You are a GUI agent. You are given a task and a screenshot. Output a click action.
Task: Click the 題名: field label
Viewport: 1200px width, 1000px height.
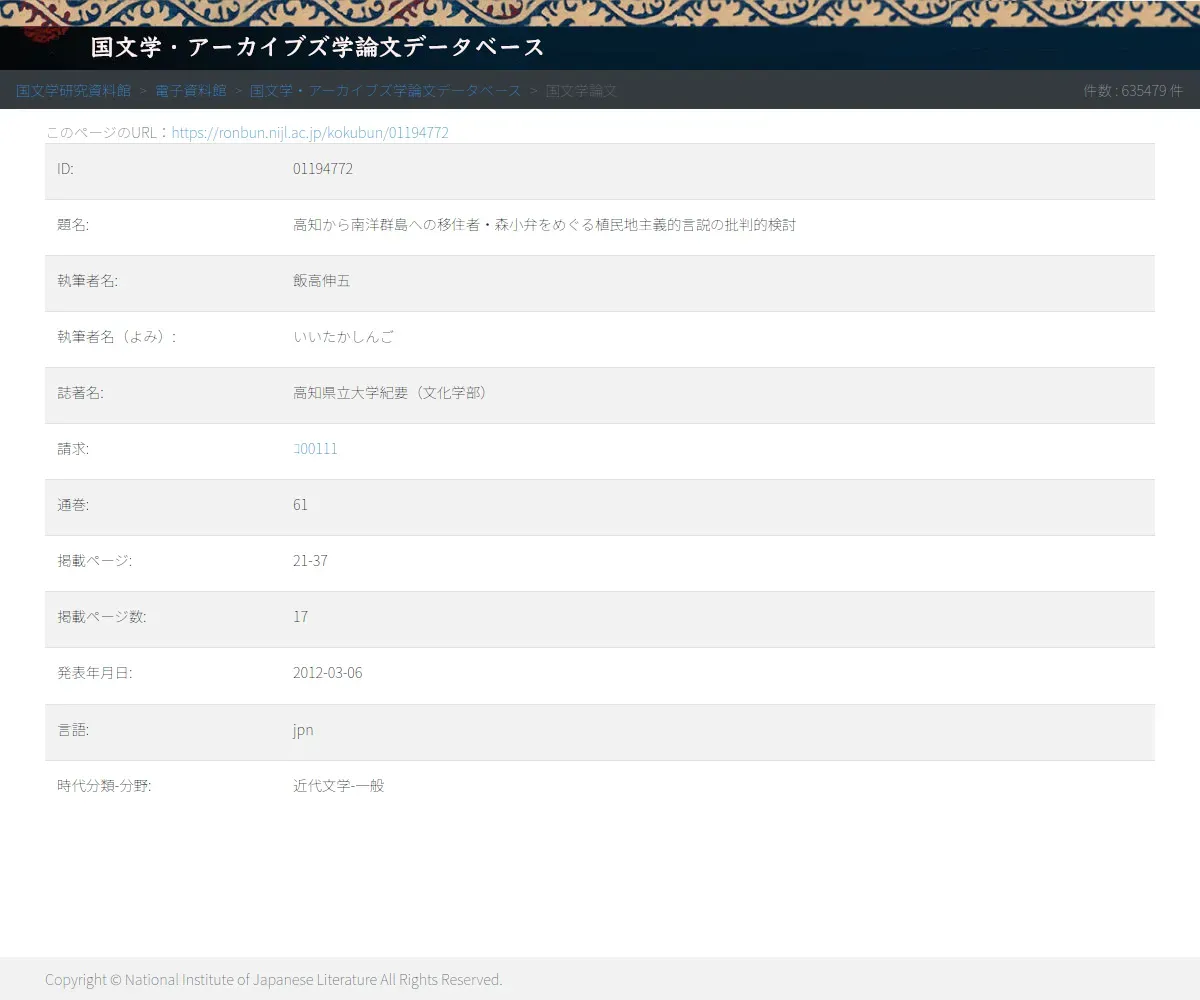pos(73,225)
